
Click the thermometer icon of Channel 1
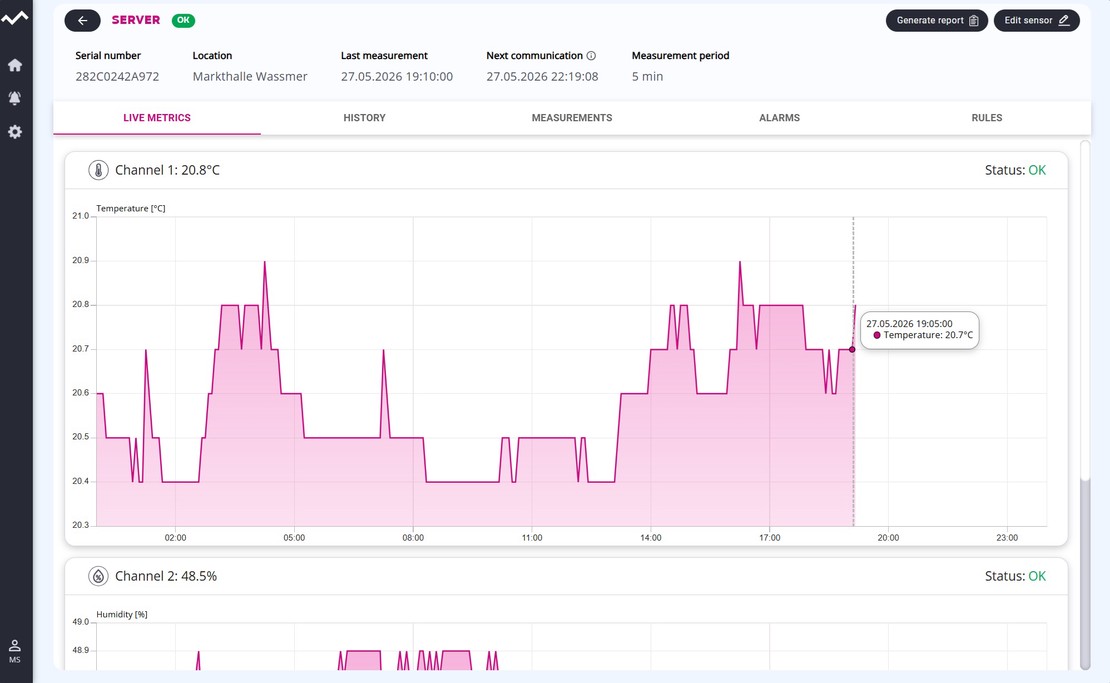(x=98, y=170)
